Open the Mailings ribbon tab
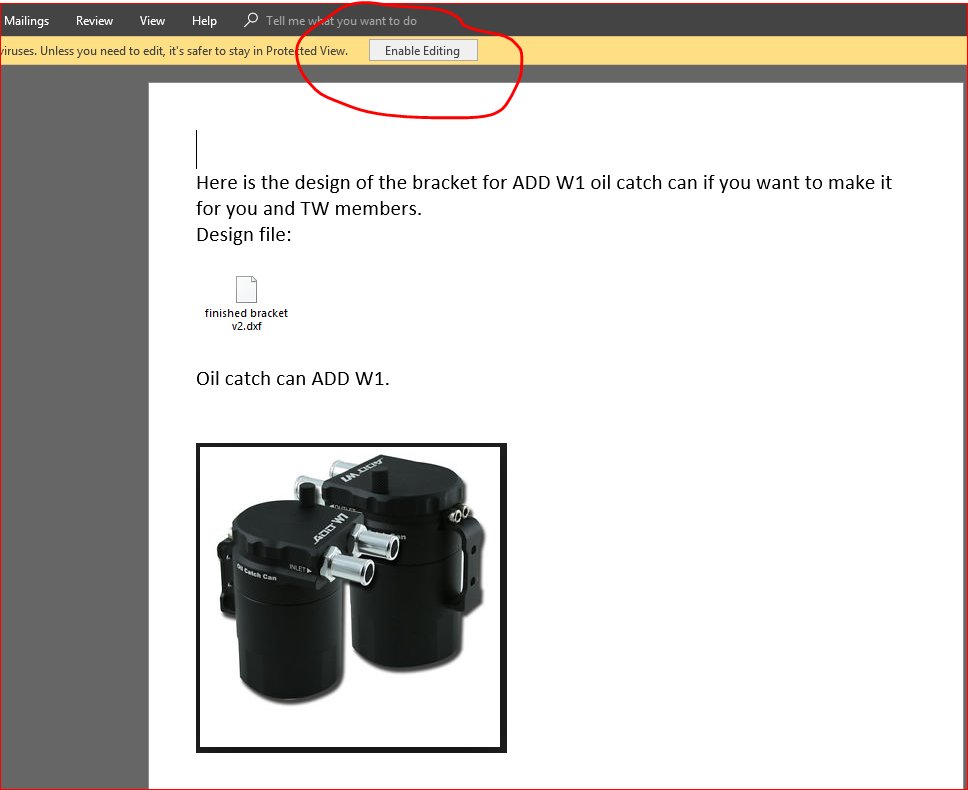 (x=27, y=21)
